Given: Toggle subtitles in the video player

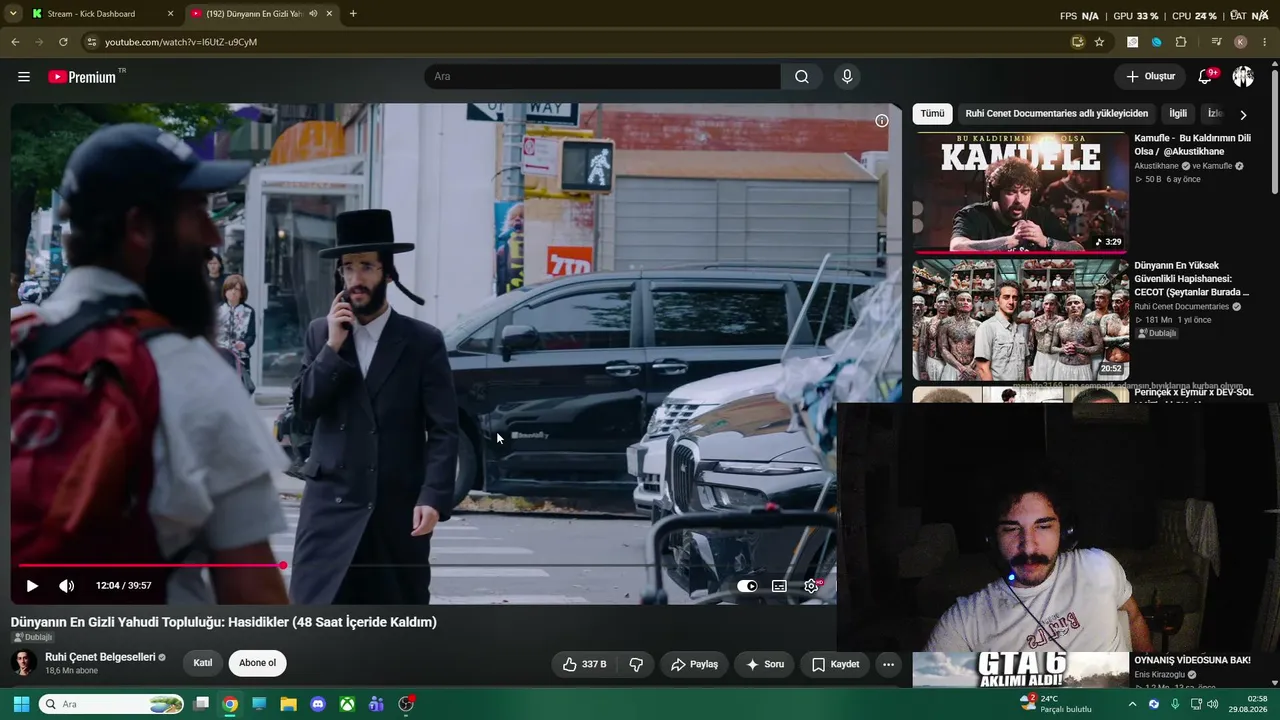Looking at the screenshot, I should point(779,586).
